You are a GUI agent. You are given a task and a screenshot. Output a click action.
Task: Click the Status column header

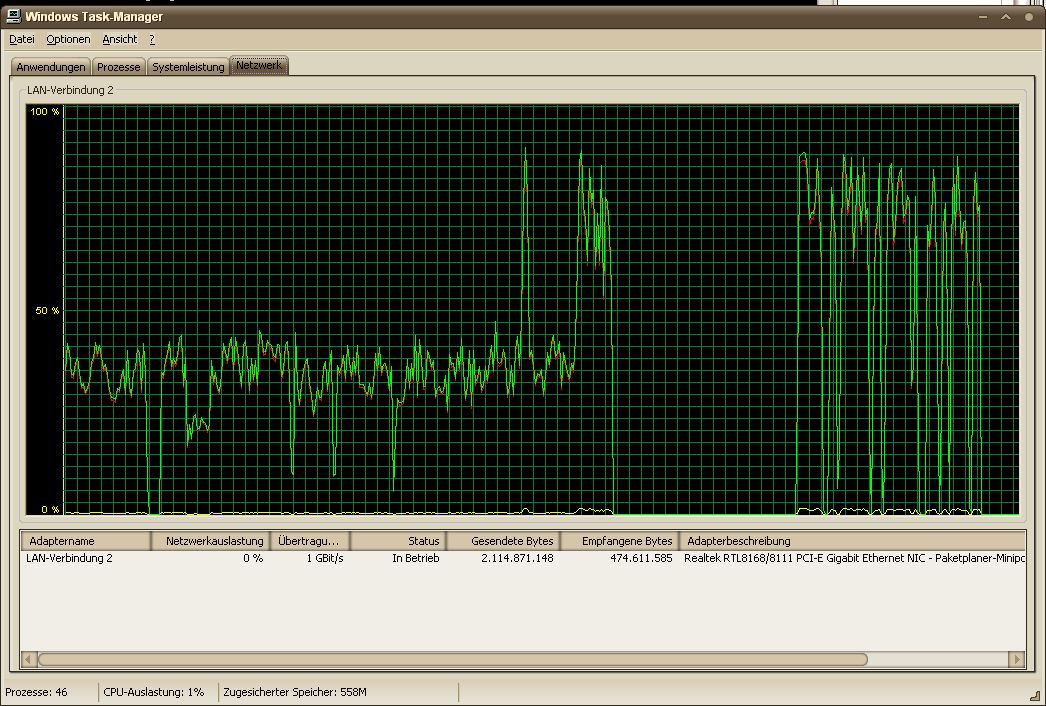[x=397, y=541]
